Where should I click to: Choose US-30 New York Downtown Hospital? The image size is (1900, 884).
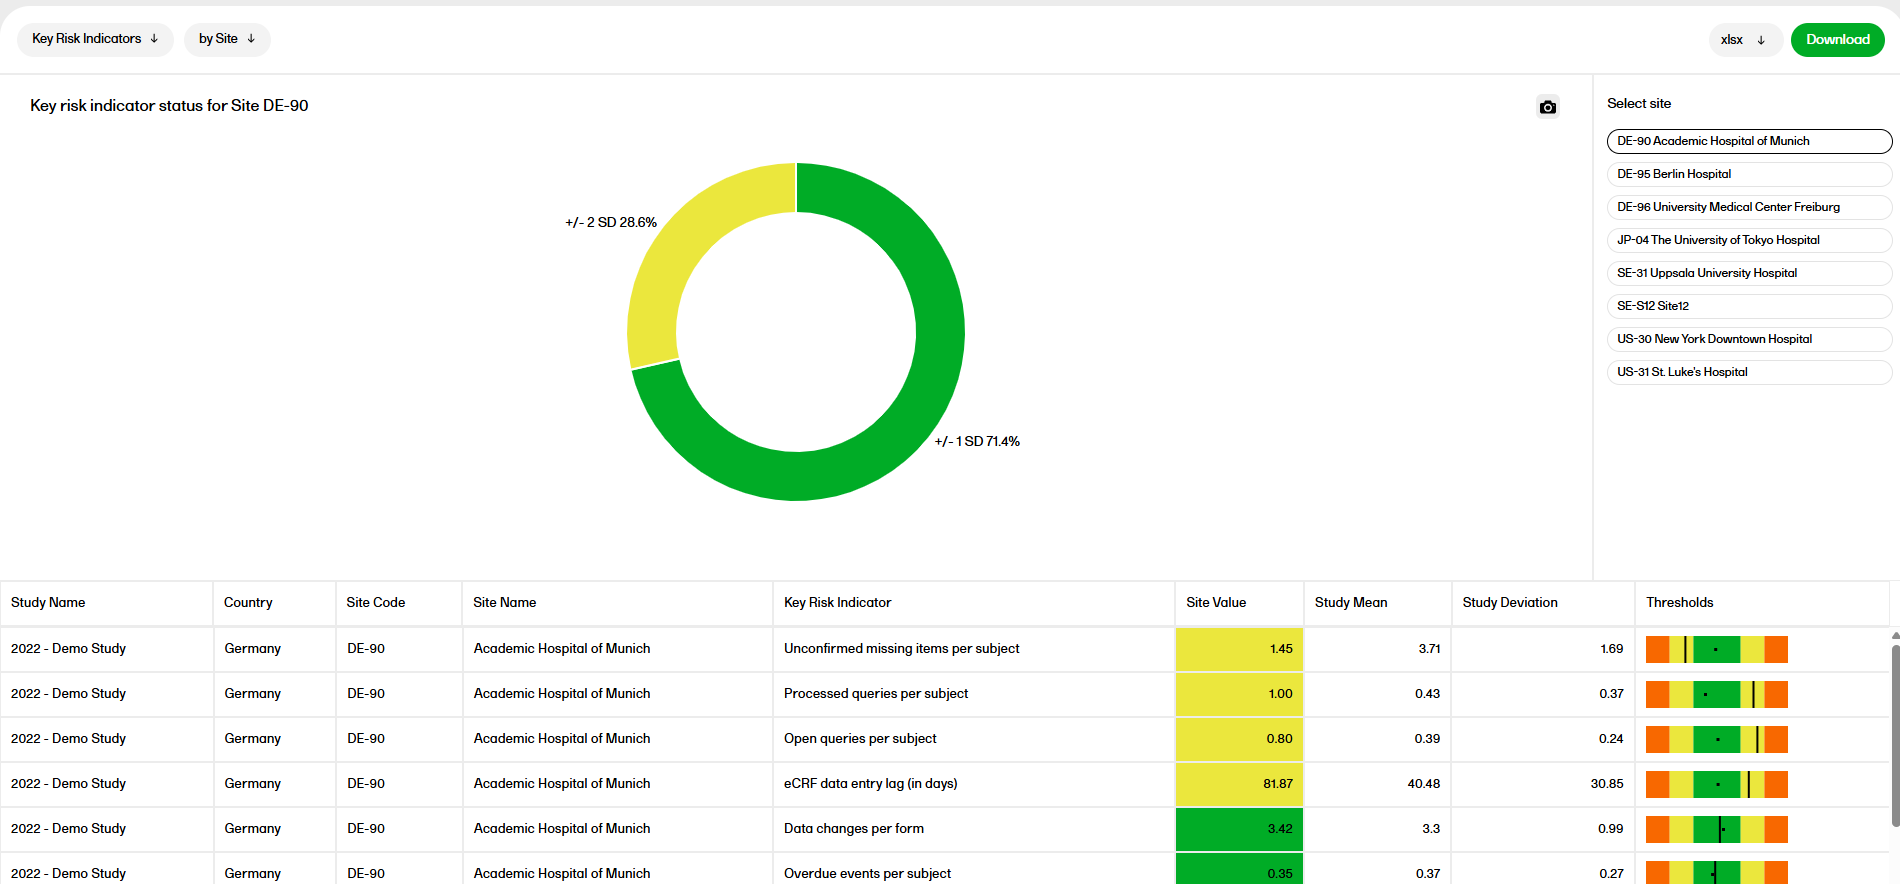pyautogui.click(x=1748, y=339)
